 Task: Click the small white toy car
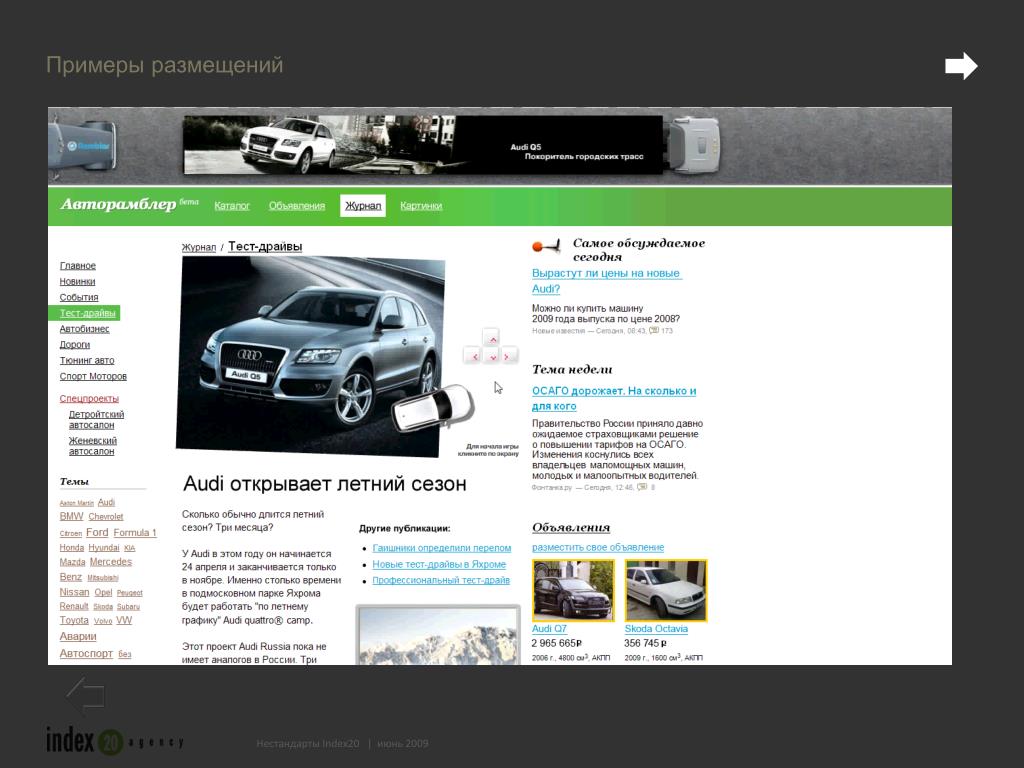point(434,408)
